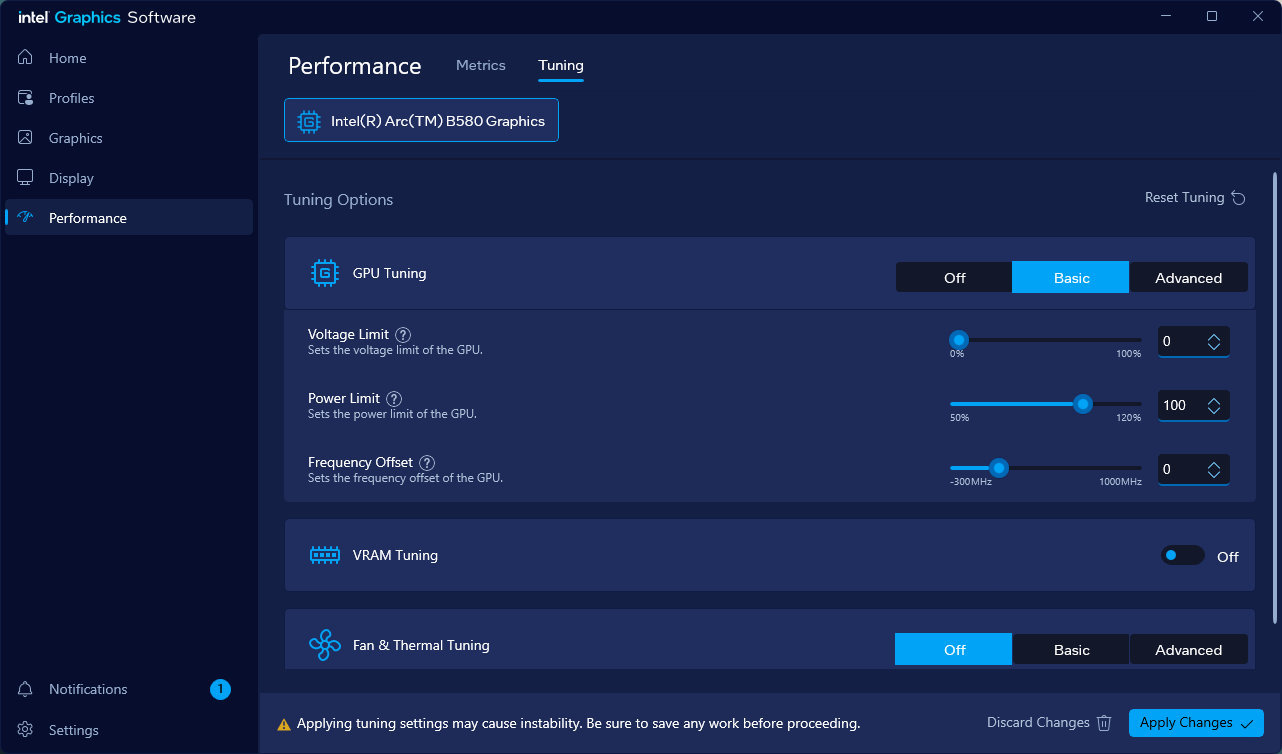
Task: Click the Frequency Offset value field
Action: (x=1194, y=470)
